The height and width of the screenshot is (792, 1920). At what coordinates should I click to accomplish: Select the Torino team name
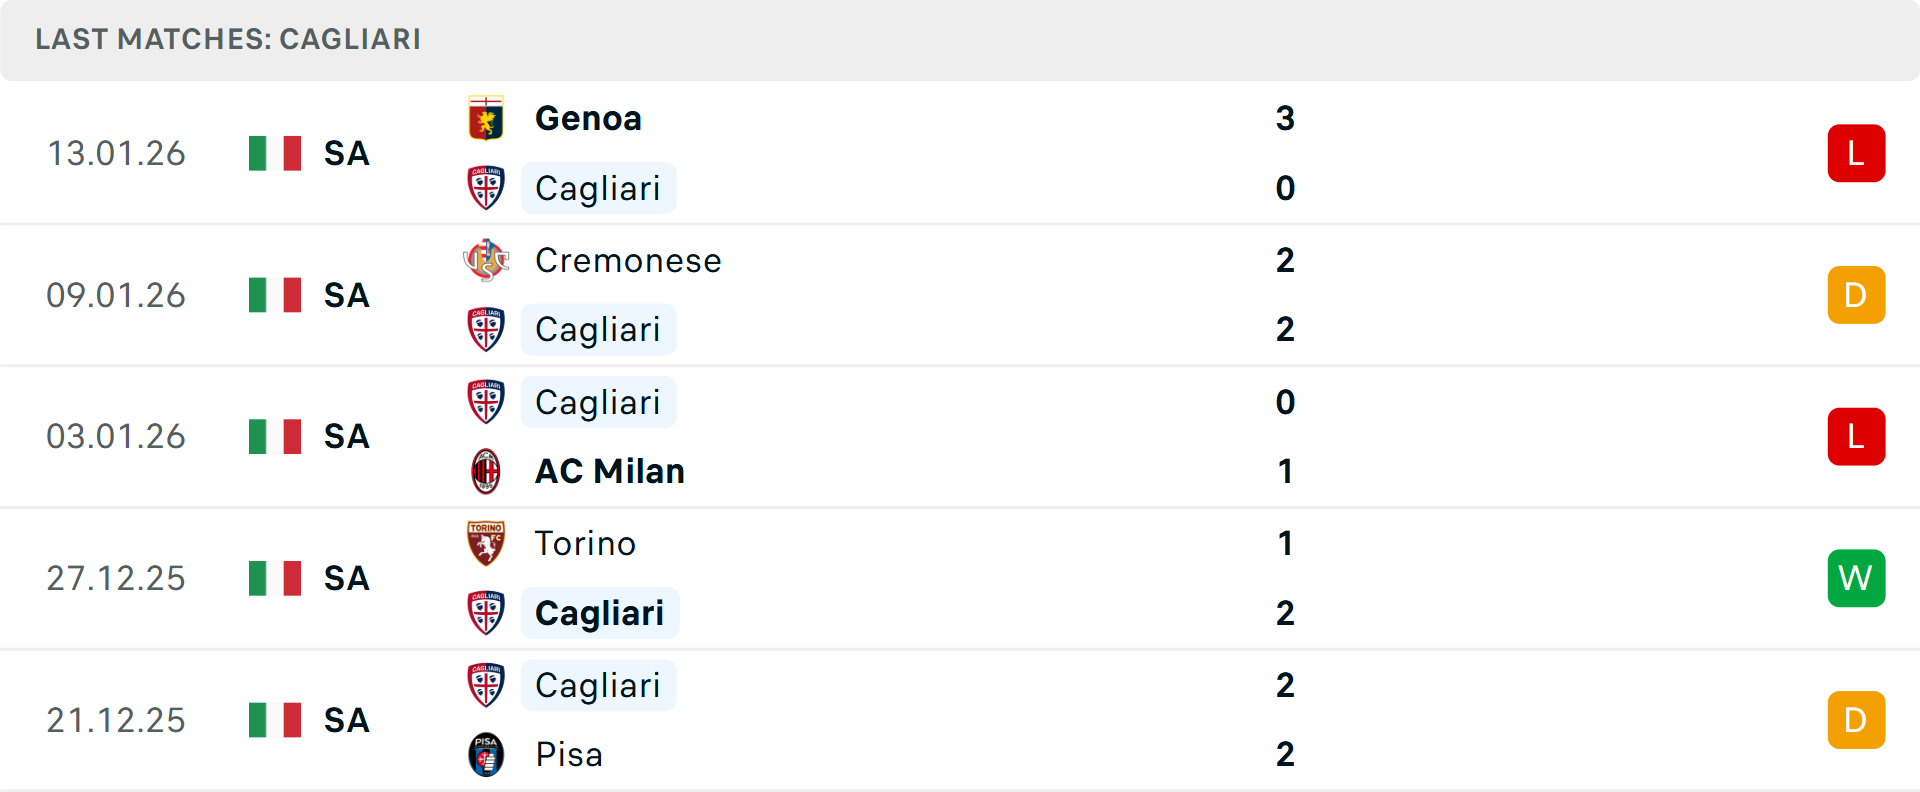(585, 543)
